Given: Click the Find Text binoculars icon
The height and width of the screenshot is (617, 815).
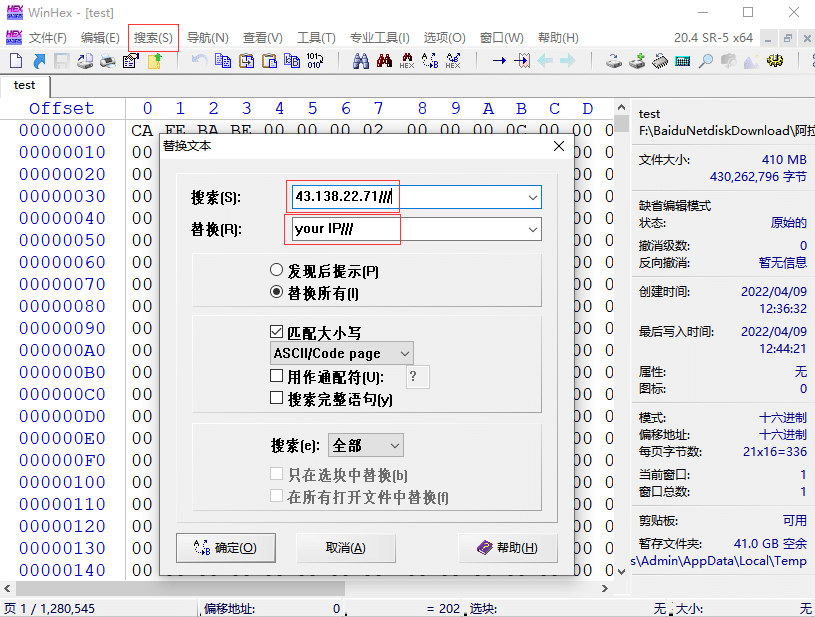Looking at the screenshot, I should [x=361, y=61].
